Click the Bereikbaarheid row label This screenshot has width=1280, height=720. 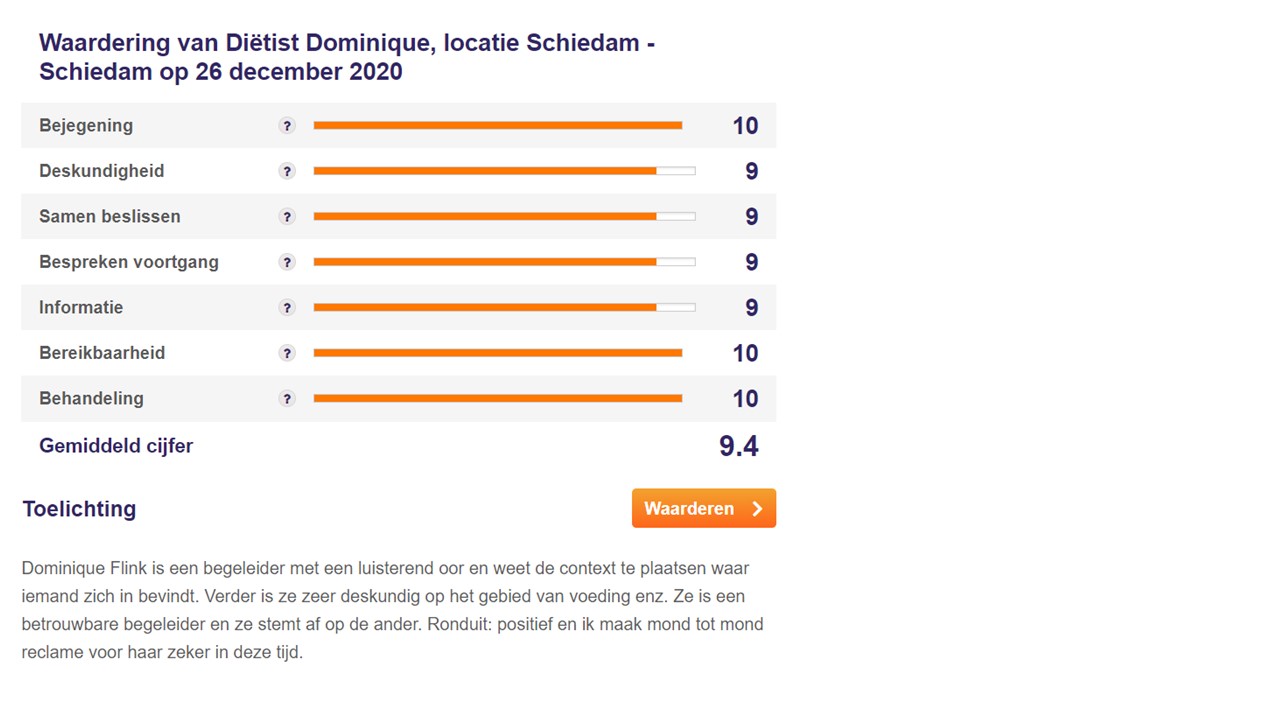pyautogui.click(x=102, y=353)
